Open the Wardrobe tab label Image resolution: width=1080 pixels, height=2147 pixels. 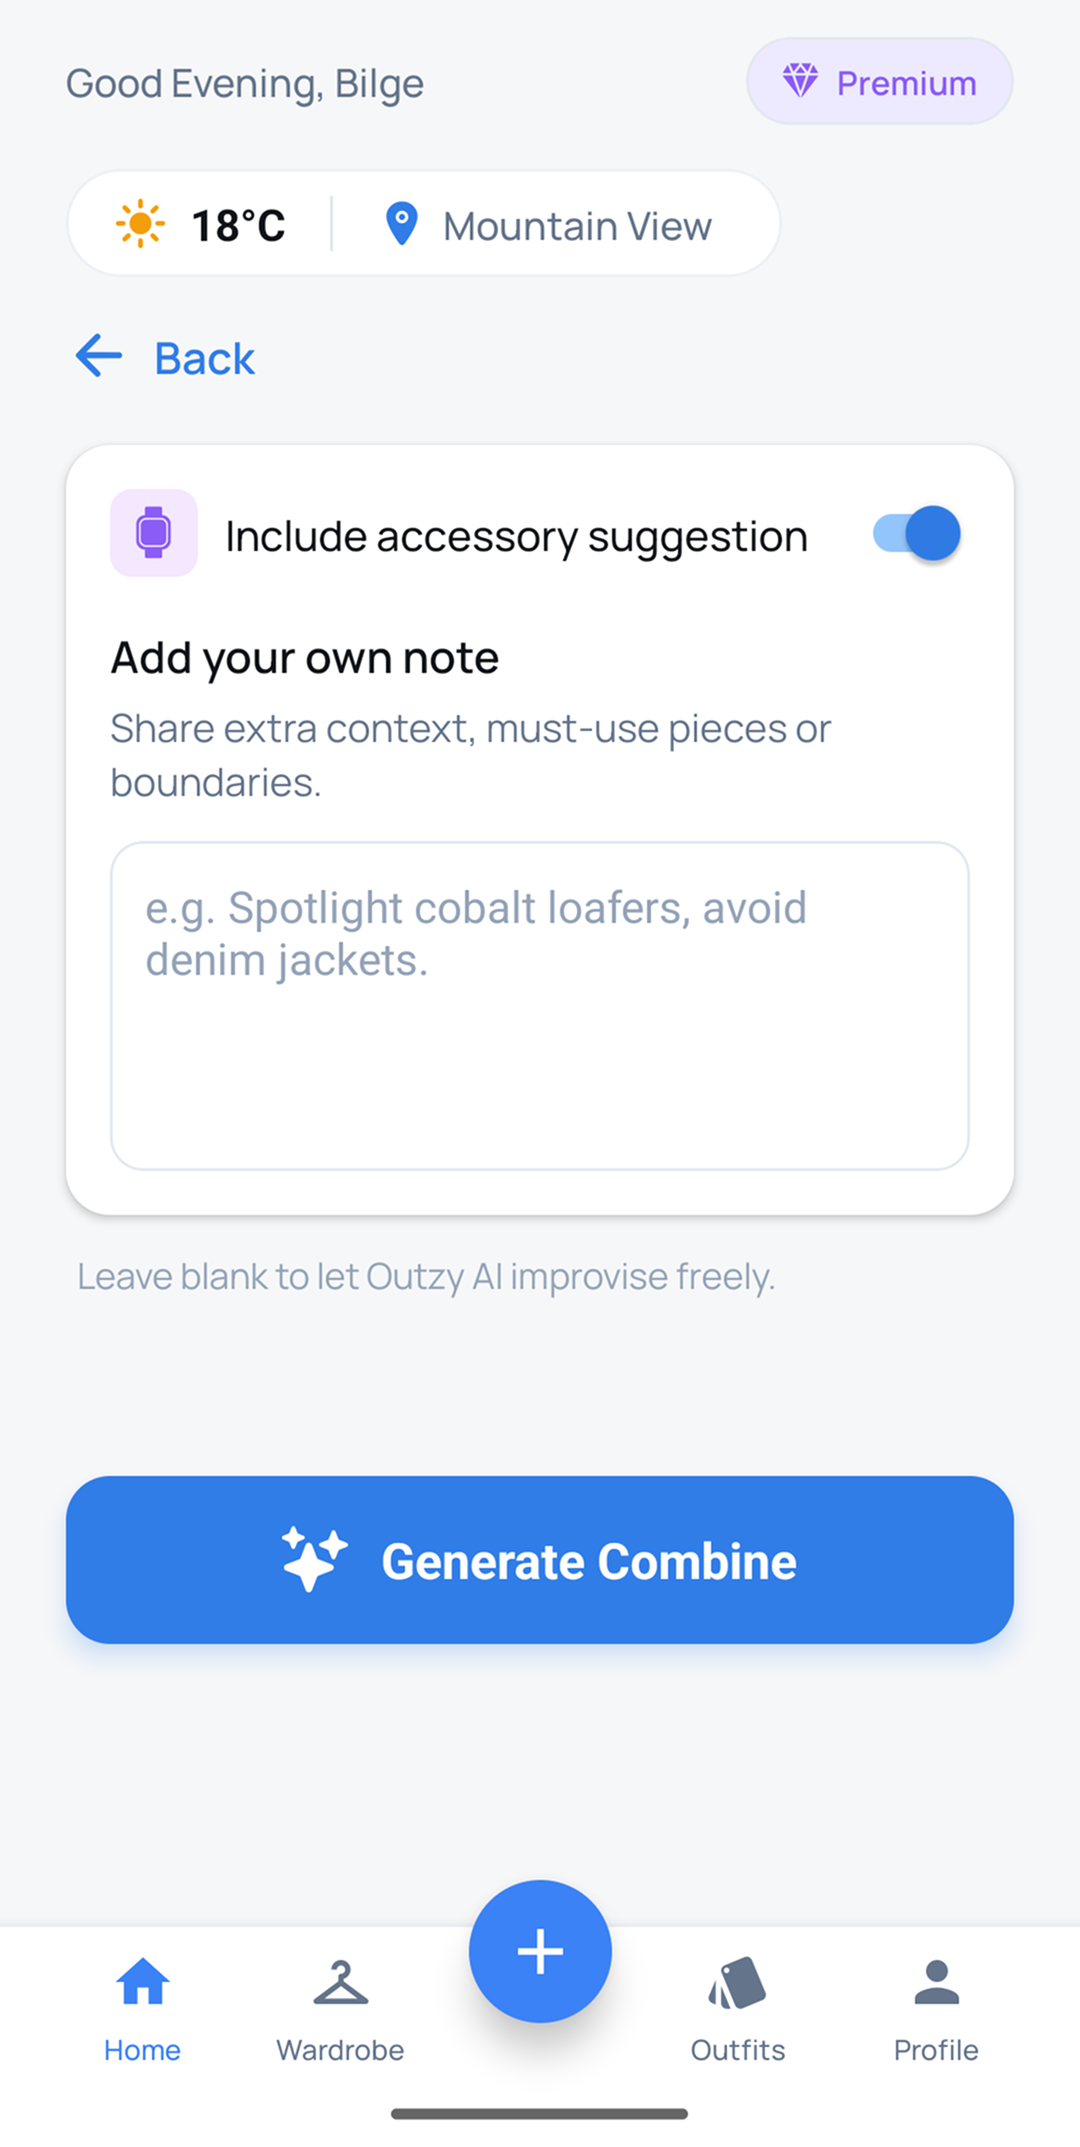341,2050
